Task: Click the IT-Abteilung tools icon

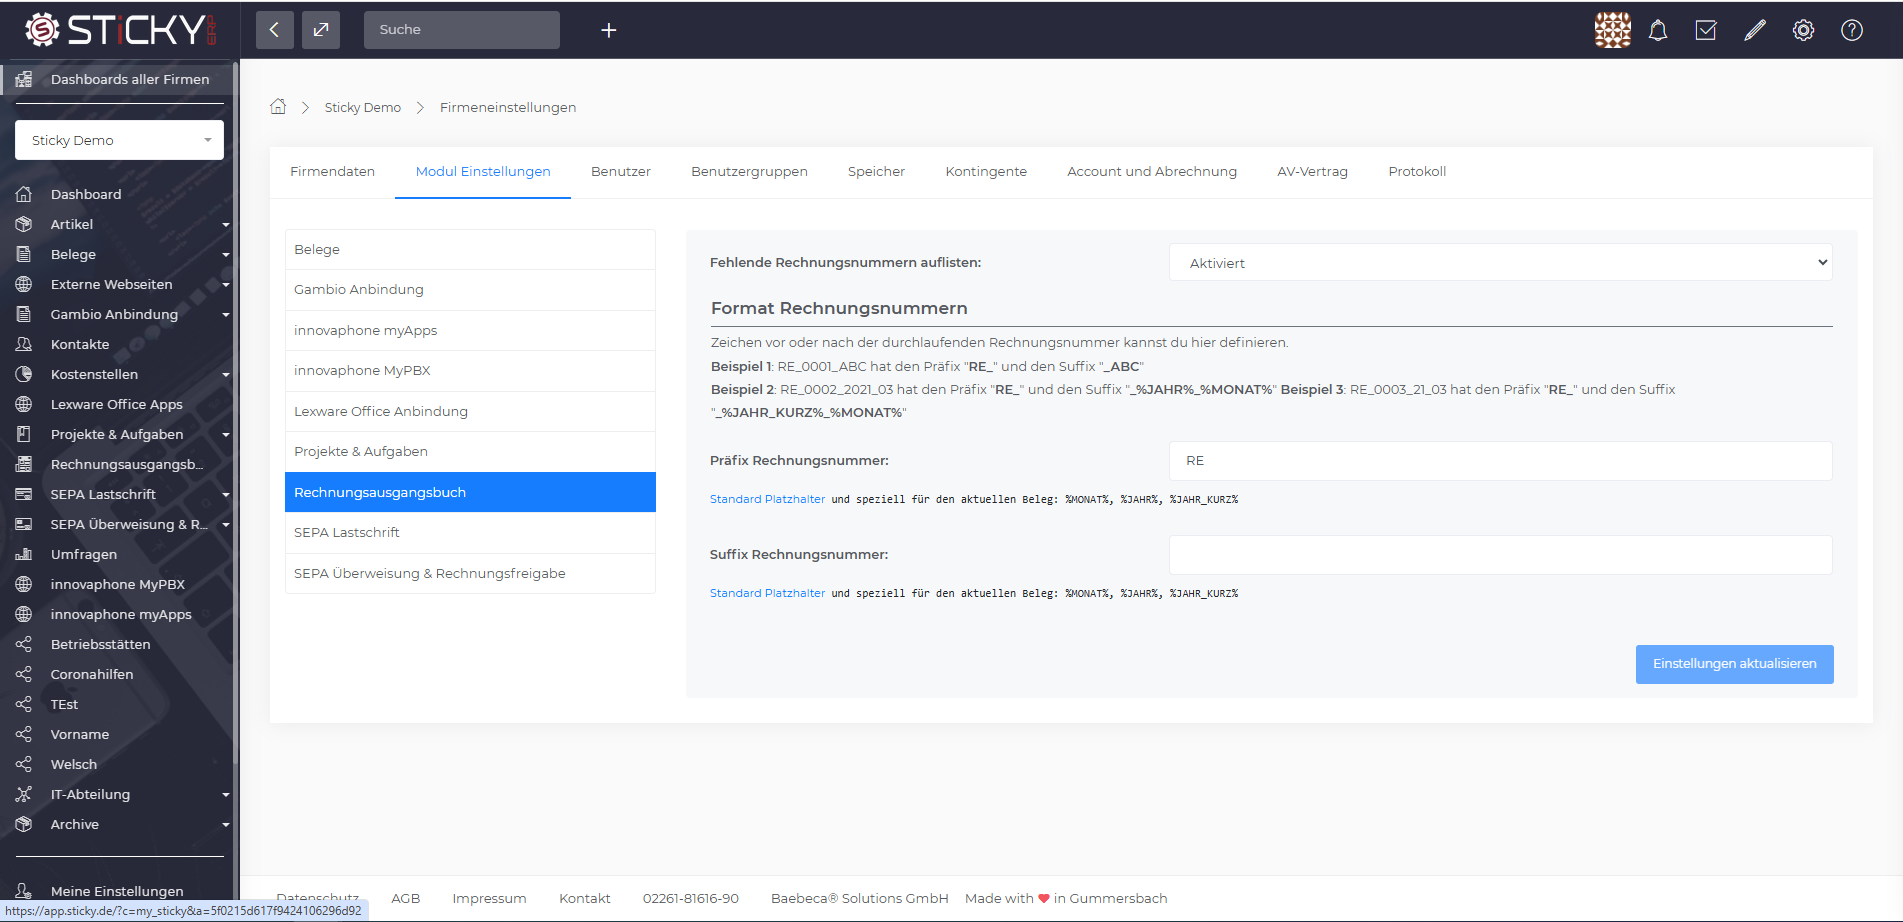Action: pos(24,794)
